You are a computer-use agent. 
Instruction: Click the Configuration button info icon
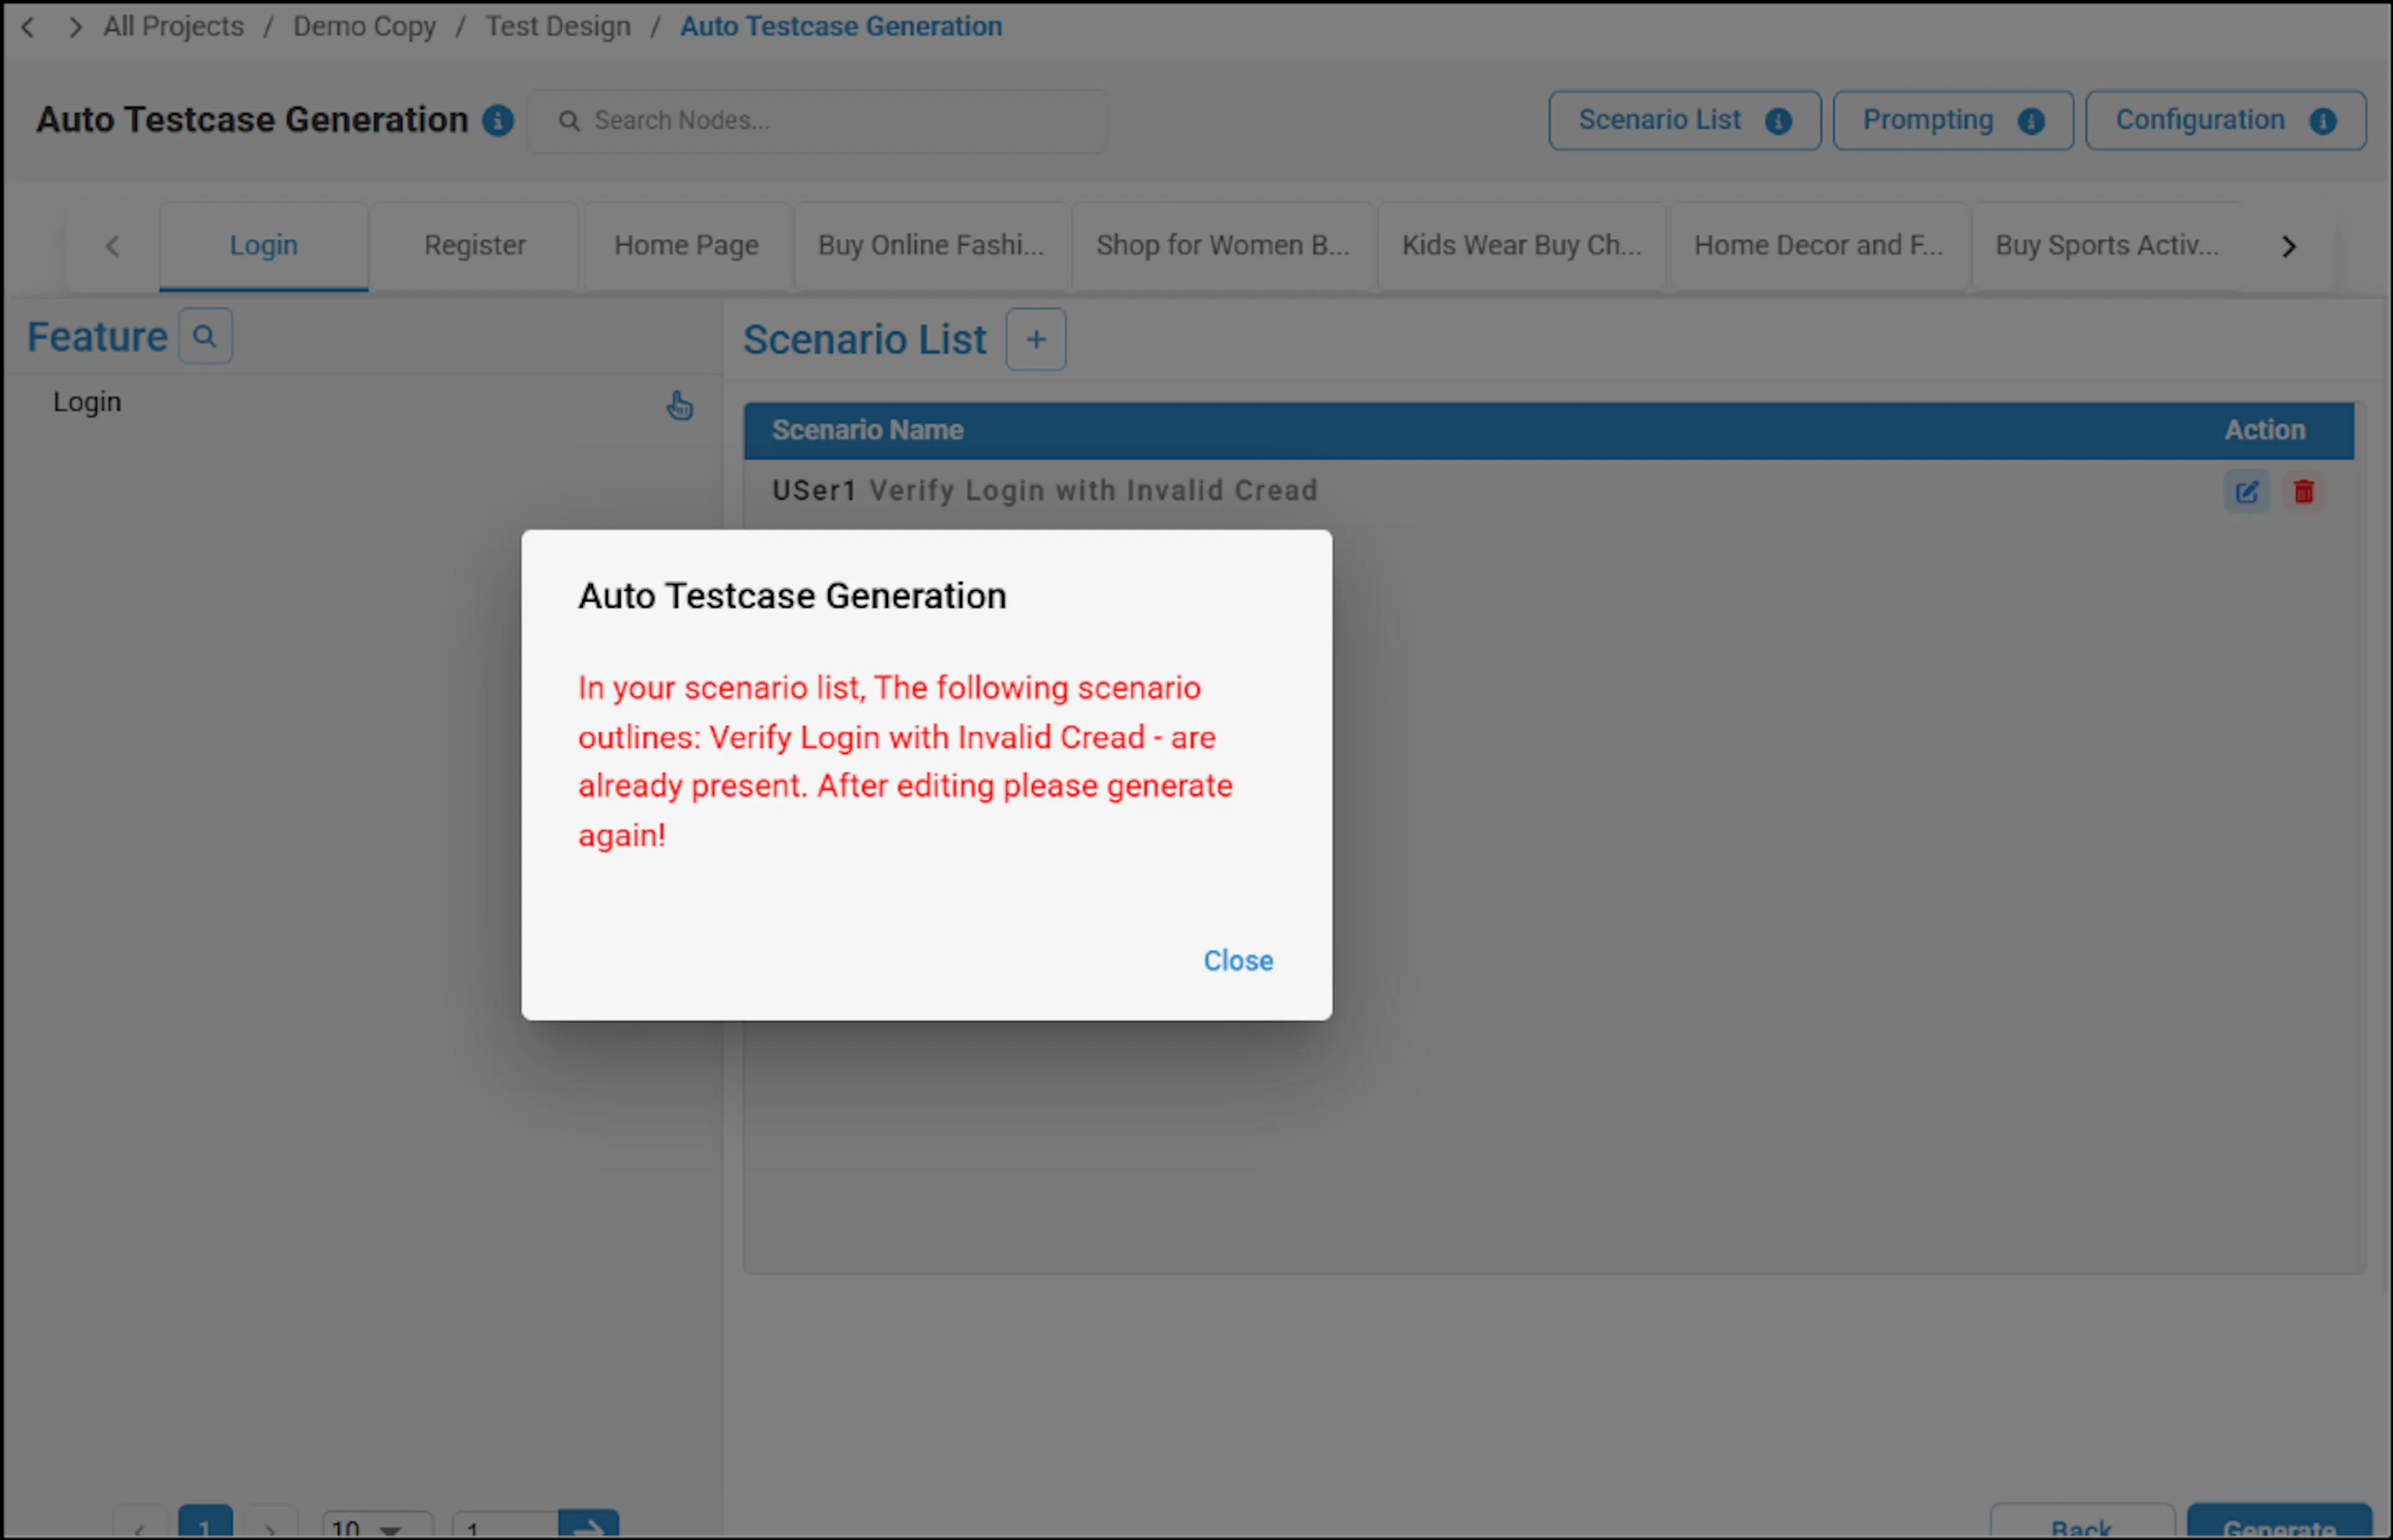tap(2322, 121)
